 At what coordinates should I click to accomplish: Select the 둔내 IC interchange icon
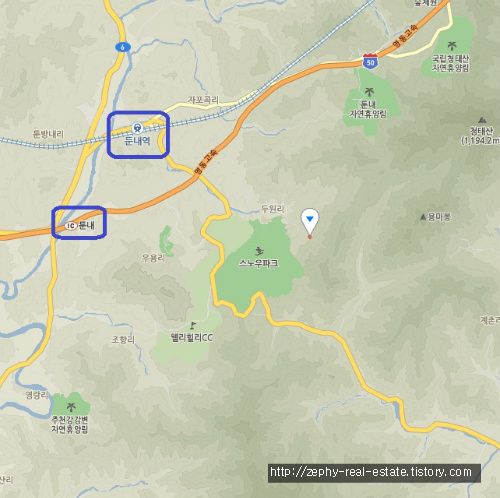[x=70, y=226]
